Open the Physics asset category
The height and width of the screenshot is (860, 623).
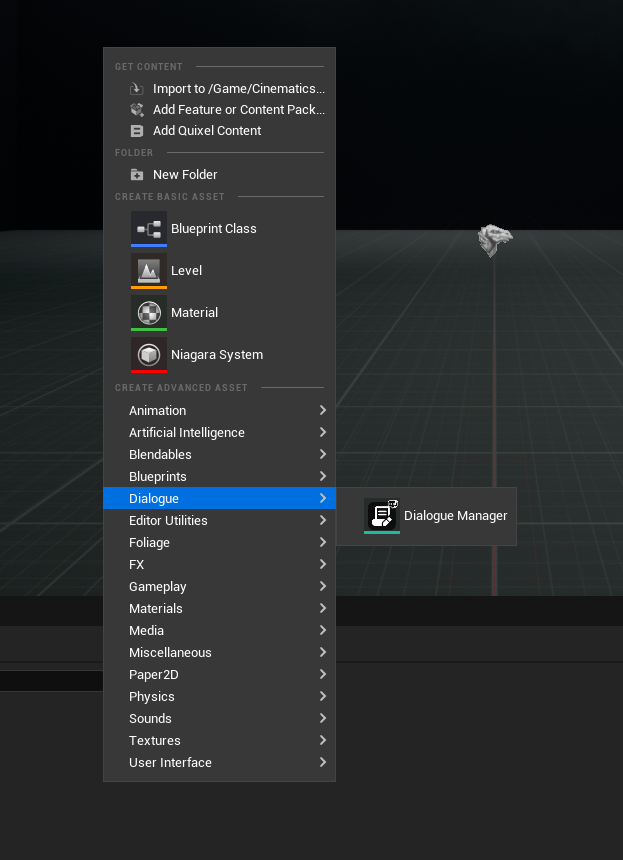tap(152, 696)
